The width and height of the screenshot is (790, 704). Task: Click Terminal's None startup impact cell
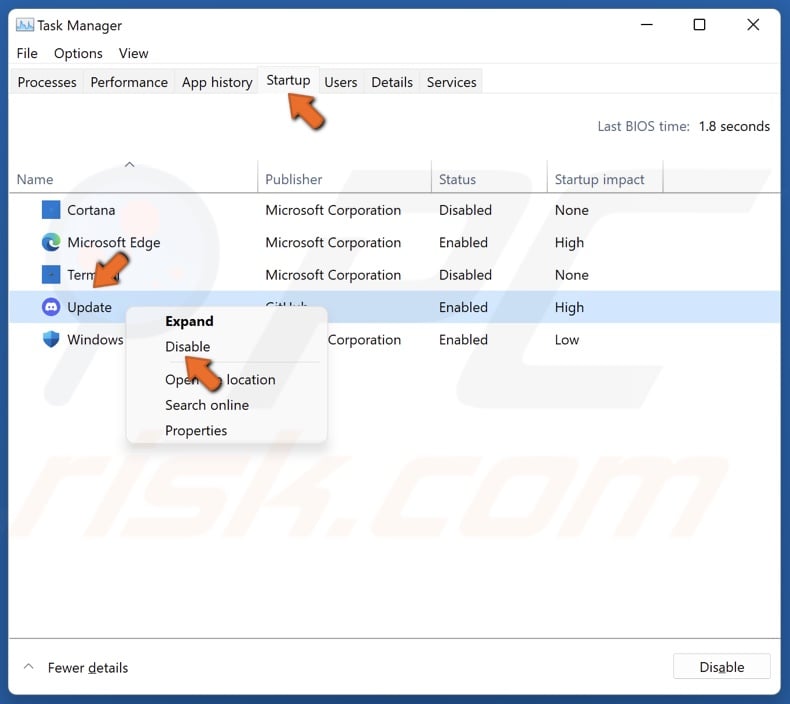[571, 275]
